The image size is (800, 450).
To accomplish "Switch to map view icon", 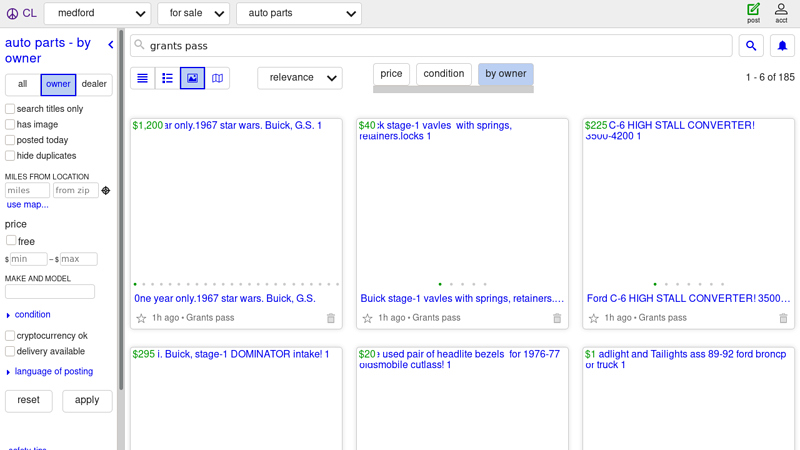I will point(217,78).
